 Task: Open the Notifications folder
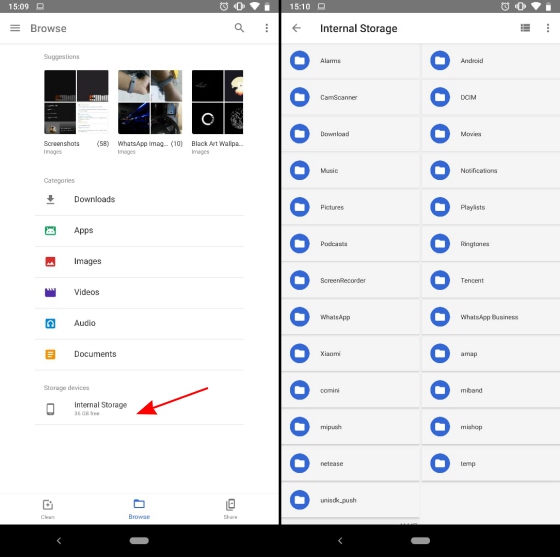pyautogui.click(x=491, y=171)
